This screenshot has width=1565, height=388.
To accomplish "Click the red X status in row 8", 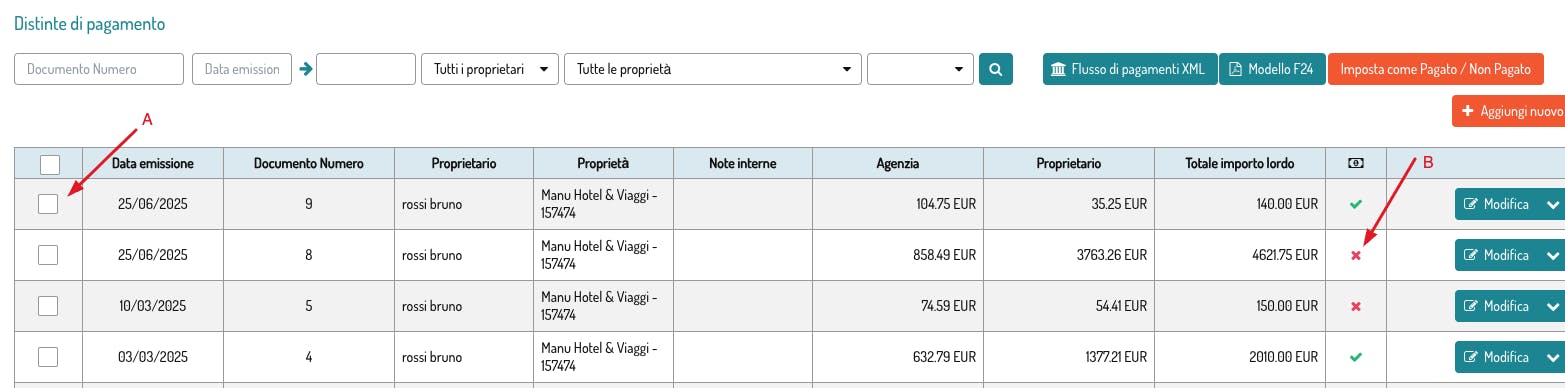I will (x=1356, y=256).
